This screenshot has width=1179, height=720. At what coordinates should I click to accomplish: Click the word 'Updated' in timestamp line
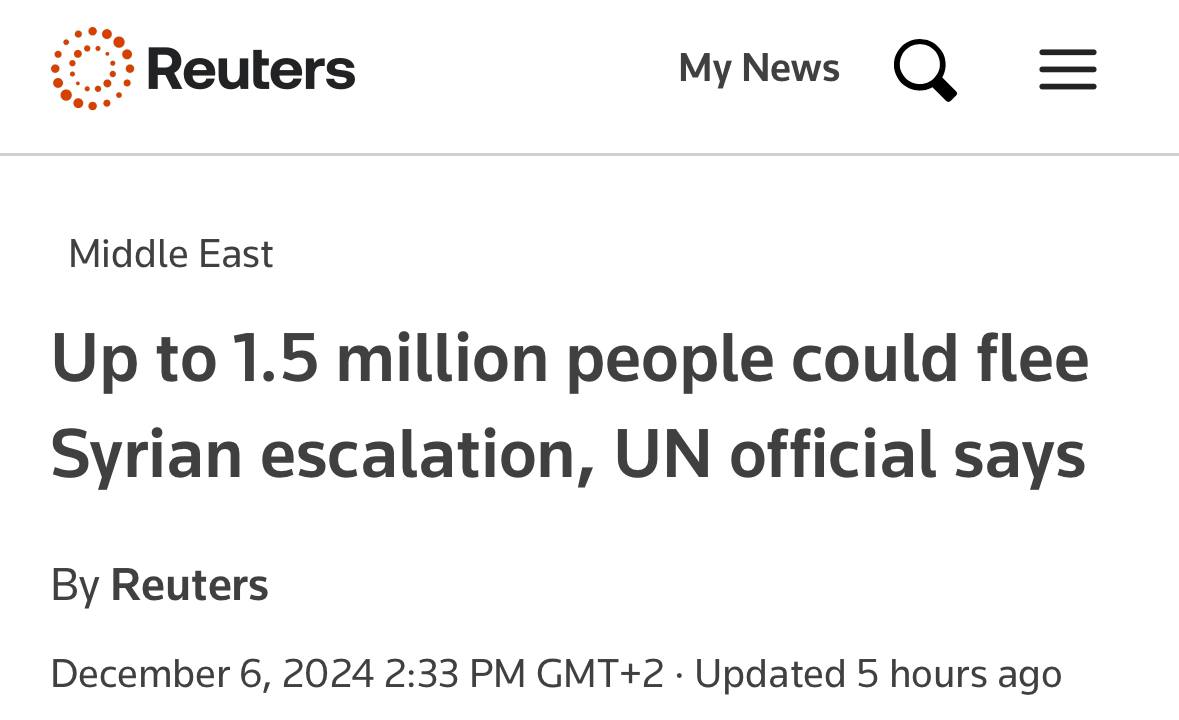click(x=768, y=673)
